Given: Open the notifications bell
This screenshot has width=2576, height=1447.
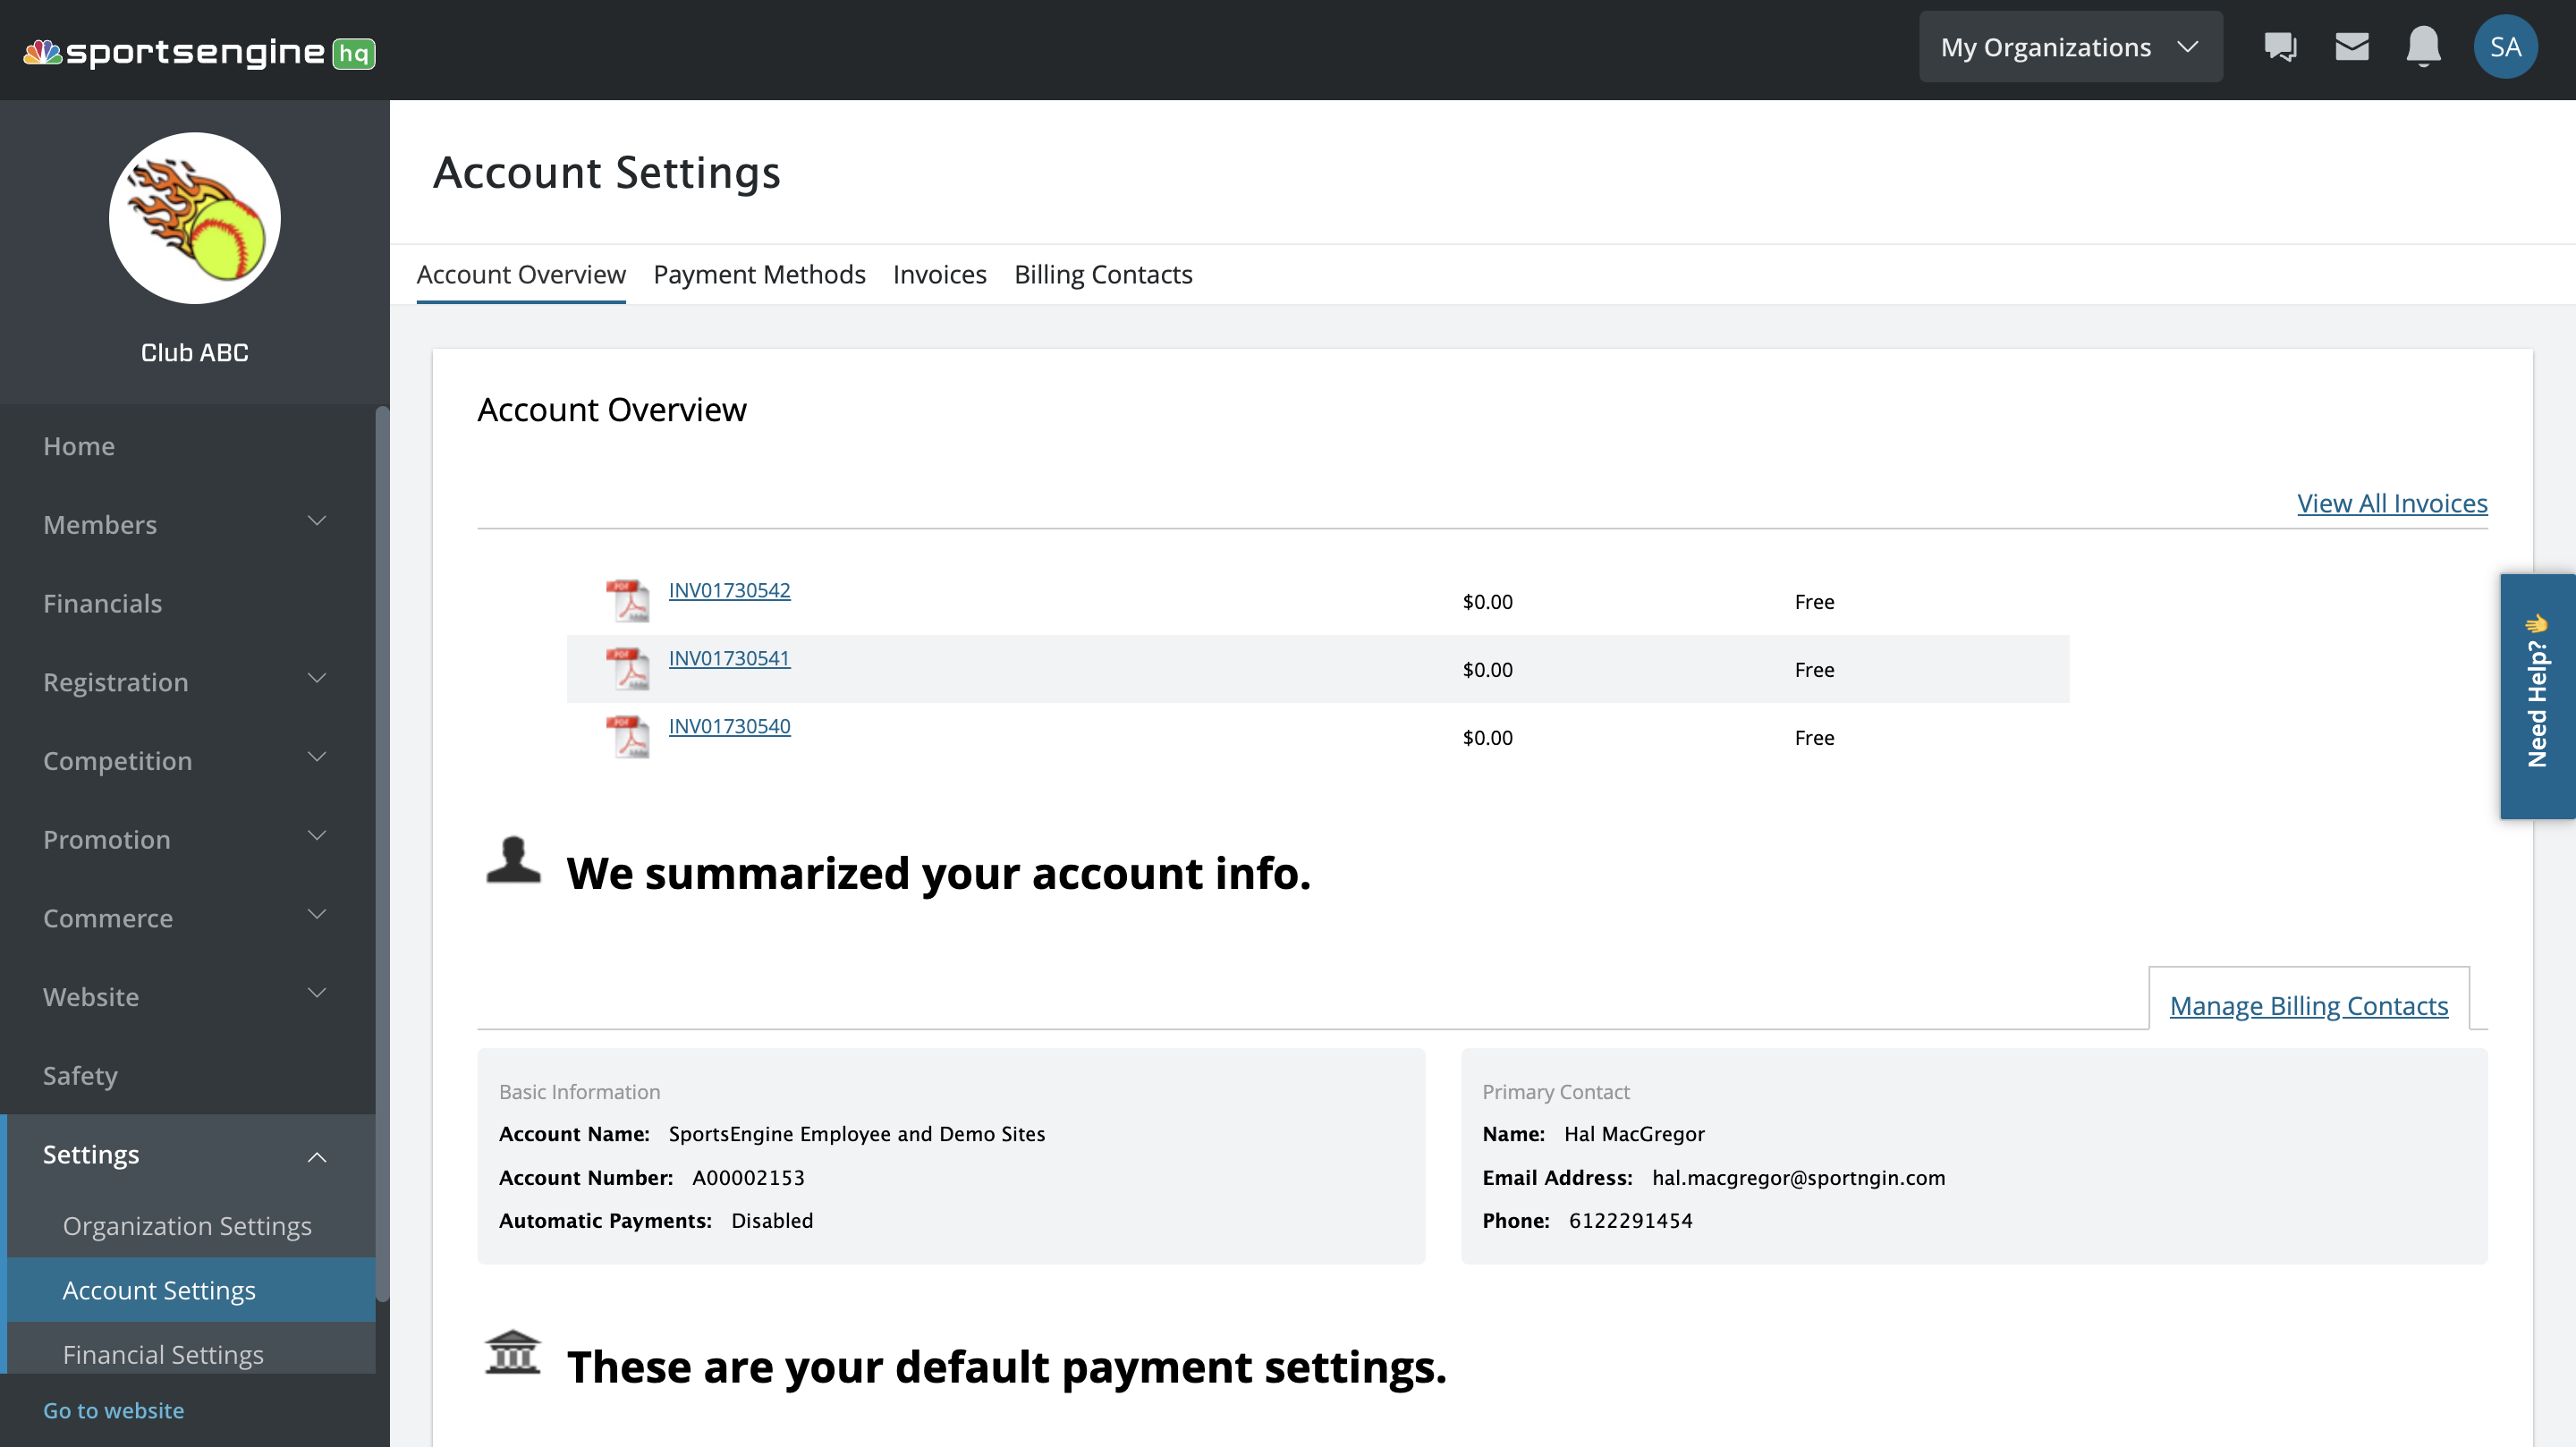Looking at the screenshot, I should tap(2423, 47).
